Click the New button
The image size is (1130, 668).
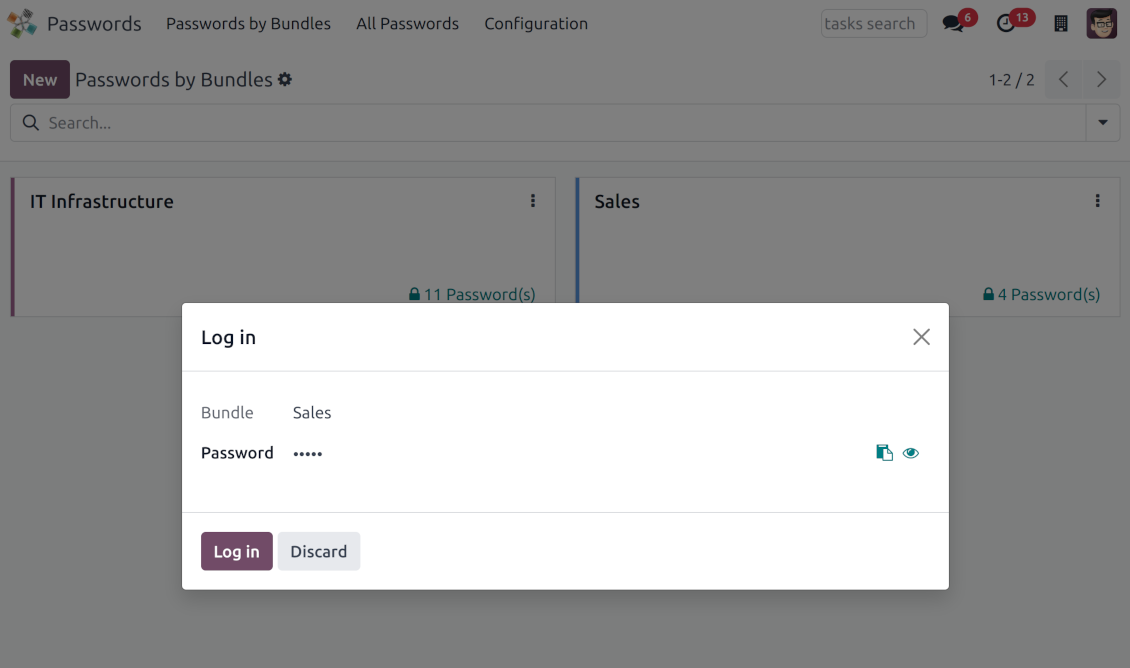coord(40,80)
